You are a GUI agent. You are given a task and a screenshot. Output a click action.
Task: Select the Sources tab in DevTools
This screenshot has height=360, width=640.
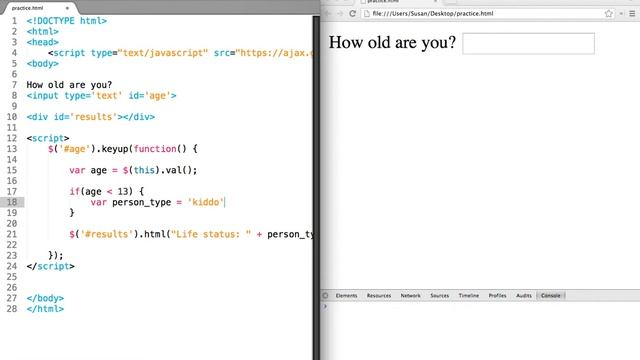click(440, 296)
